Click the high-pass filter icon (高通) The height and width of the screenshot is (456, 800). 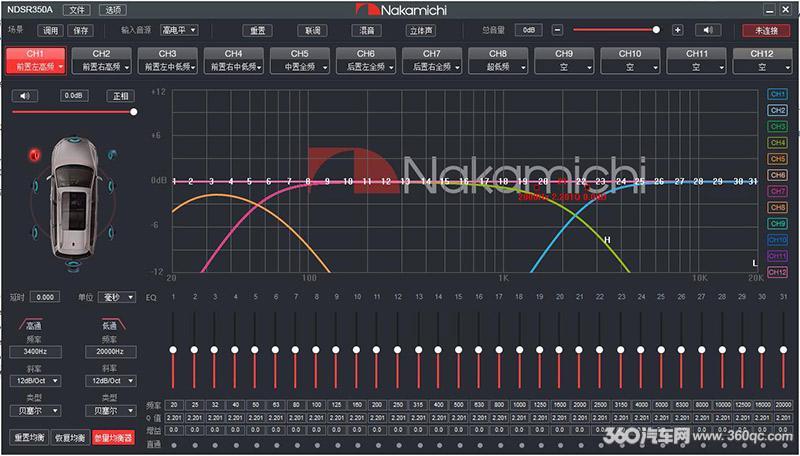click(33, 324)
